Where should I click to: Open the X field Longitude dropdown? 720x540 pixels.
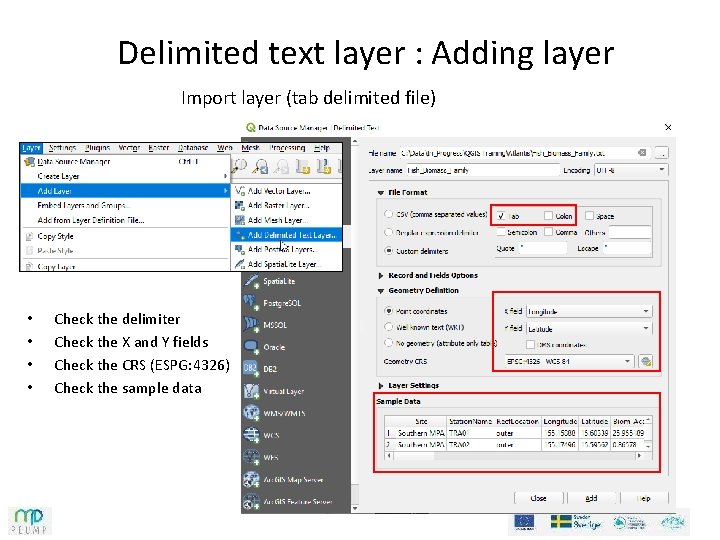[589, 311]
